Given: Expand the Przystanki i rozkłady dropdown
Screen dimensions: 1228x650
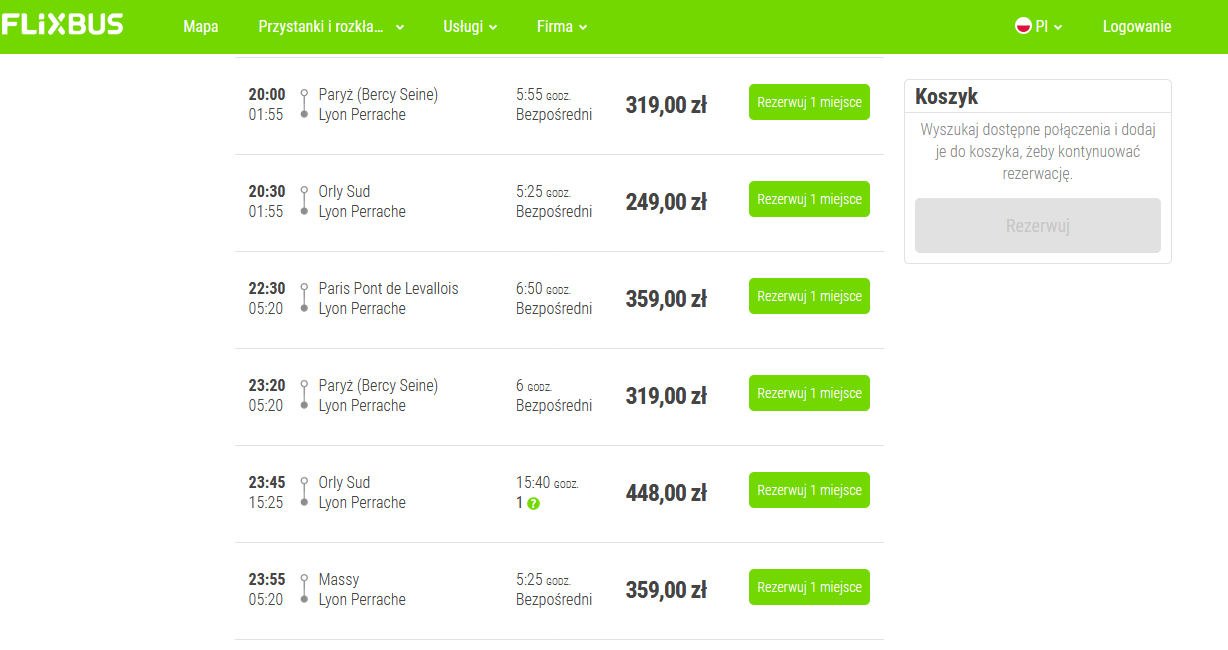Looking at the screenshot, I should [331, 27].
